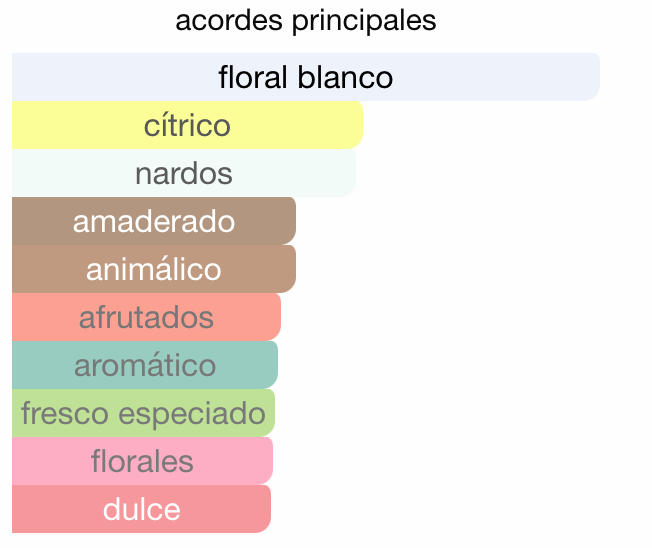Click the 'cítrico' text label

click(187, 125)
